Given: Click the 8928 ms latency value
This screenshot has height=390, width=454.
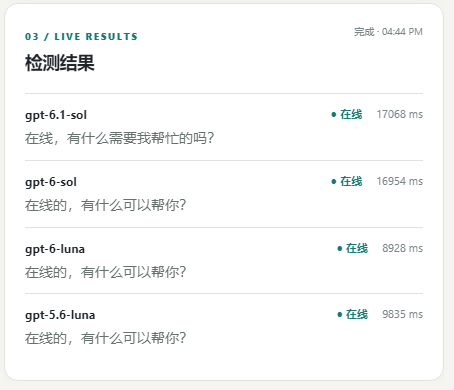Looking at the screenshot, I should click(x=403, y=248).
